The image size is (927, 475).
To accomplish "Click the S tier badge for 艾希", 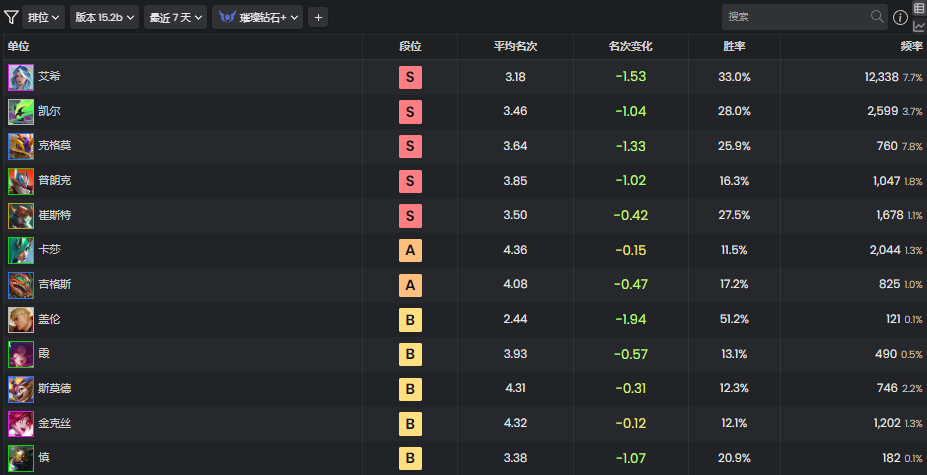I will pyautogui.click(x=410, y=77).
